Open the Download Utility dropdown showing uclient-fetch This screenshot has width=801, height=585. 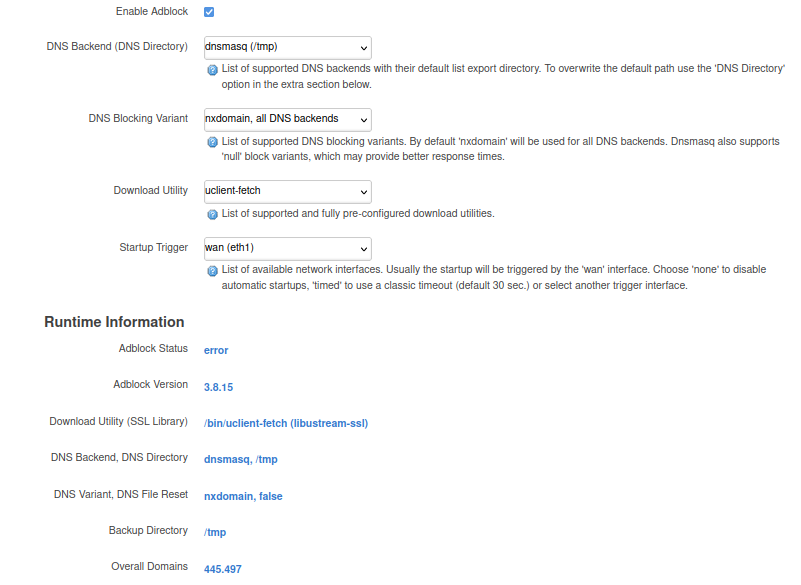pyautogui.click(x=288, y=192)
